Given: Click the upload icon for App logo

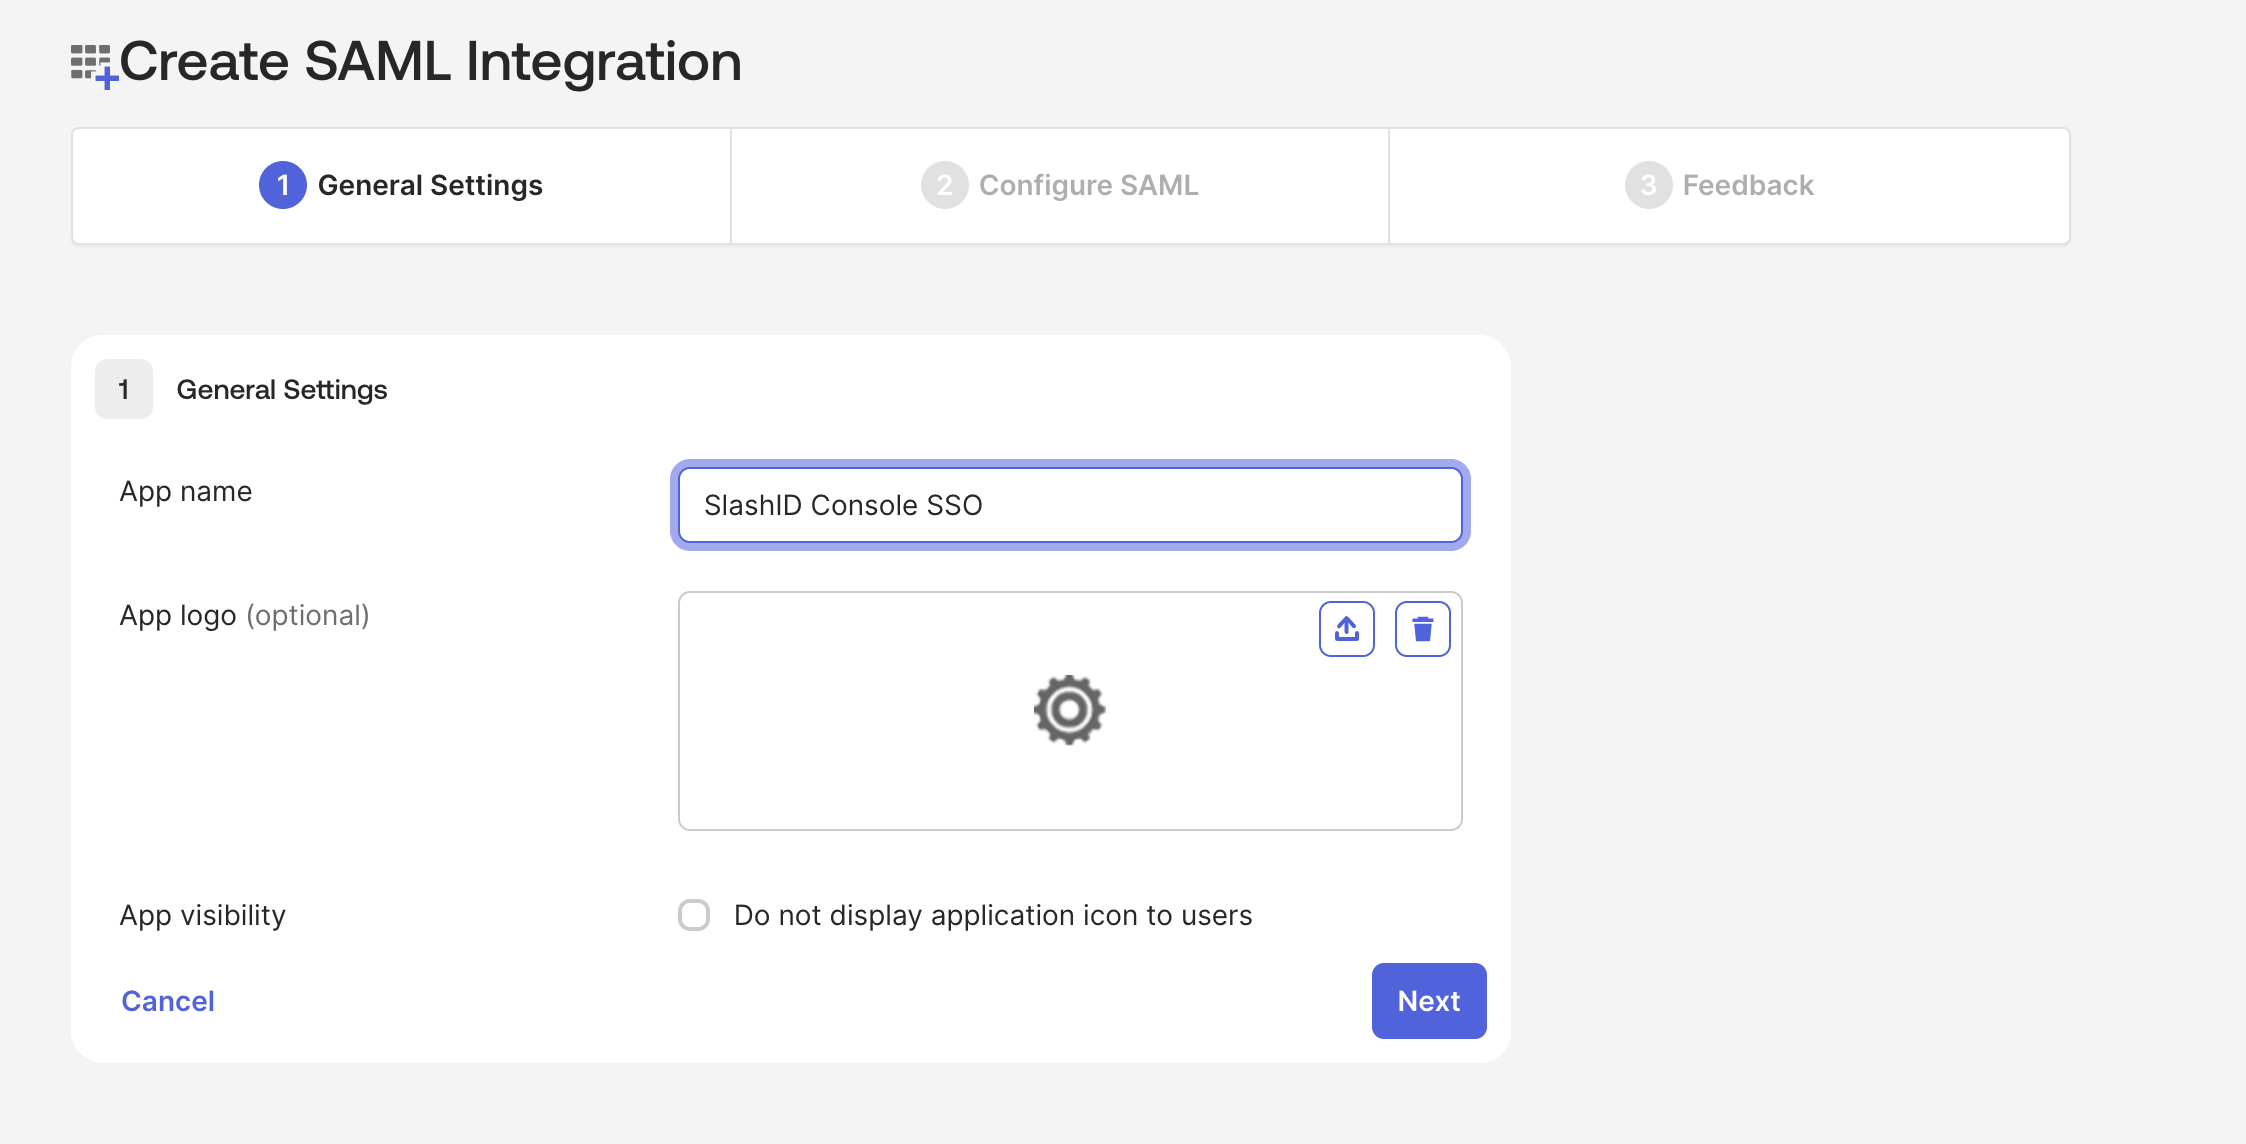Looking at the screenshot, I should coord(1347,629).
